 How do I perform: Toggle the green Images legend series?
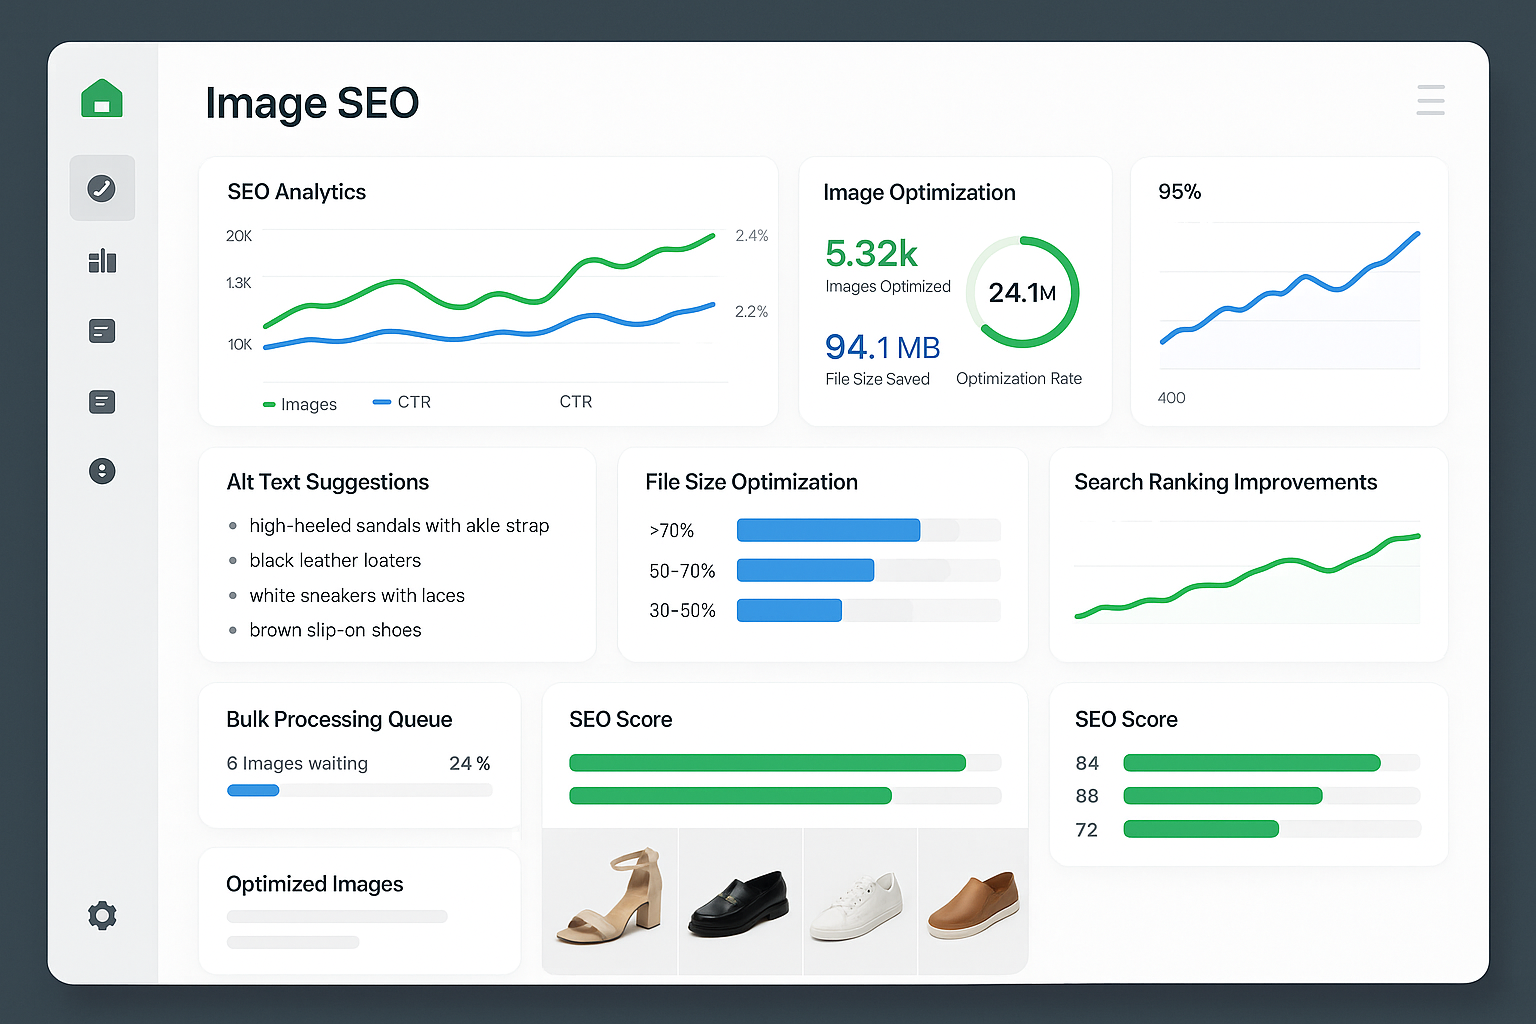tap(300, 404)
